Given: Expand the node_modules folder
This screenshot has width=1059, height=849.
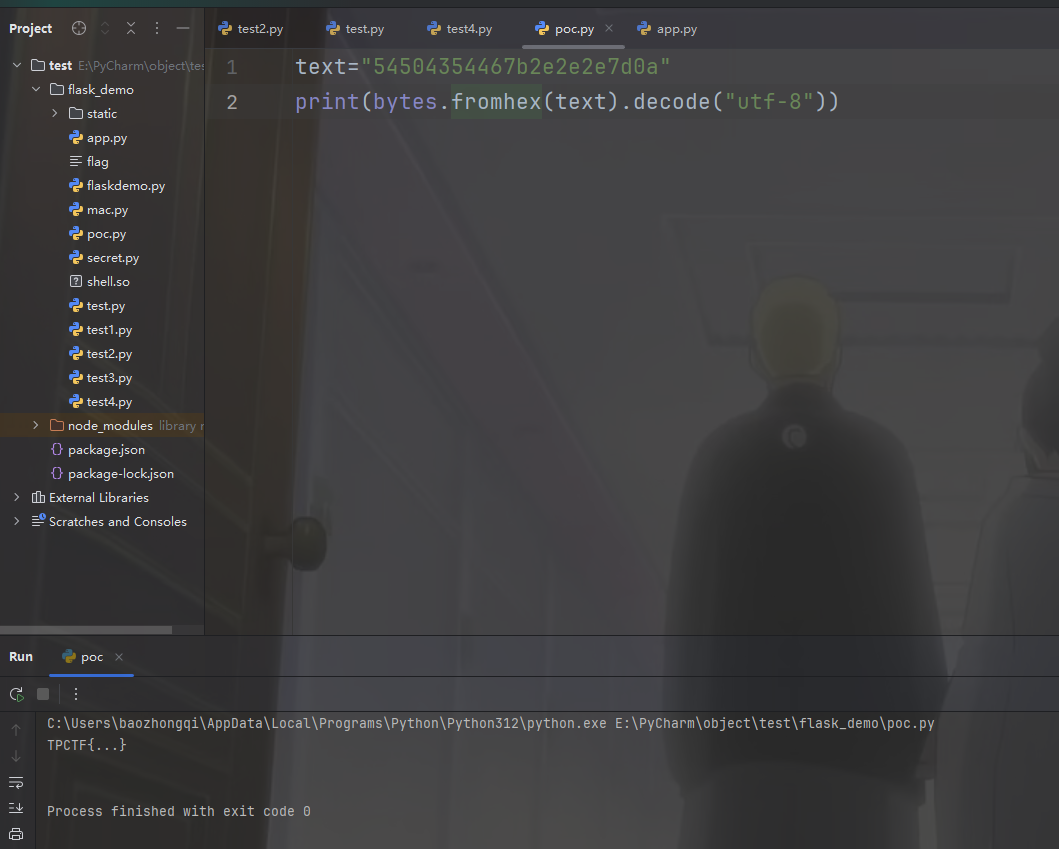Looking at the screenshot, I should coord(36,425).
